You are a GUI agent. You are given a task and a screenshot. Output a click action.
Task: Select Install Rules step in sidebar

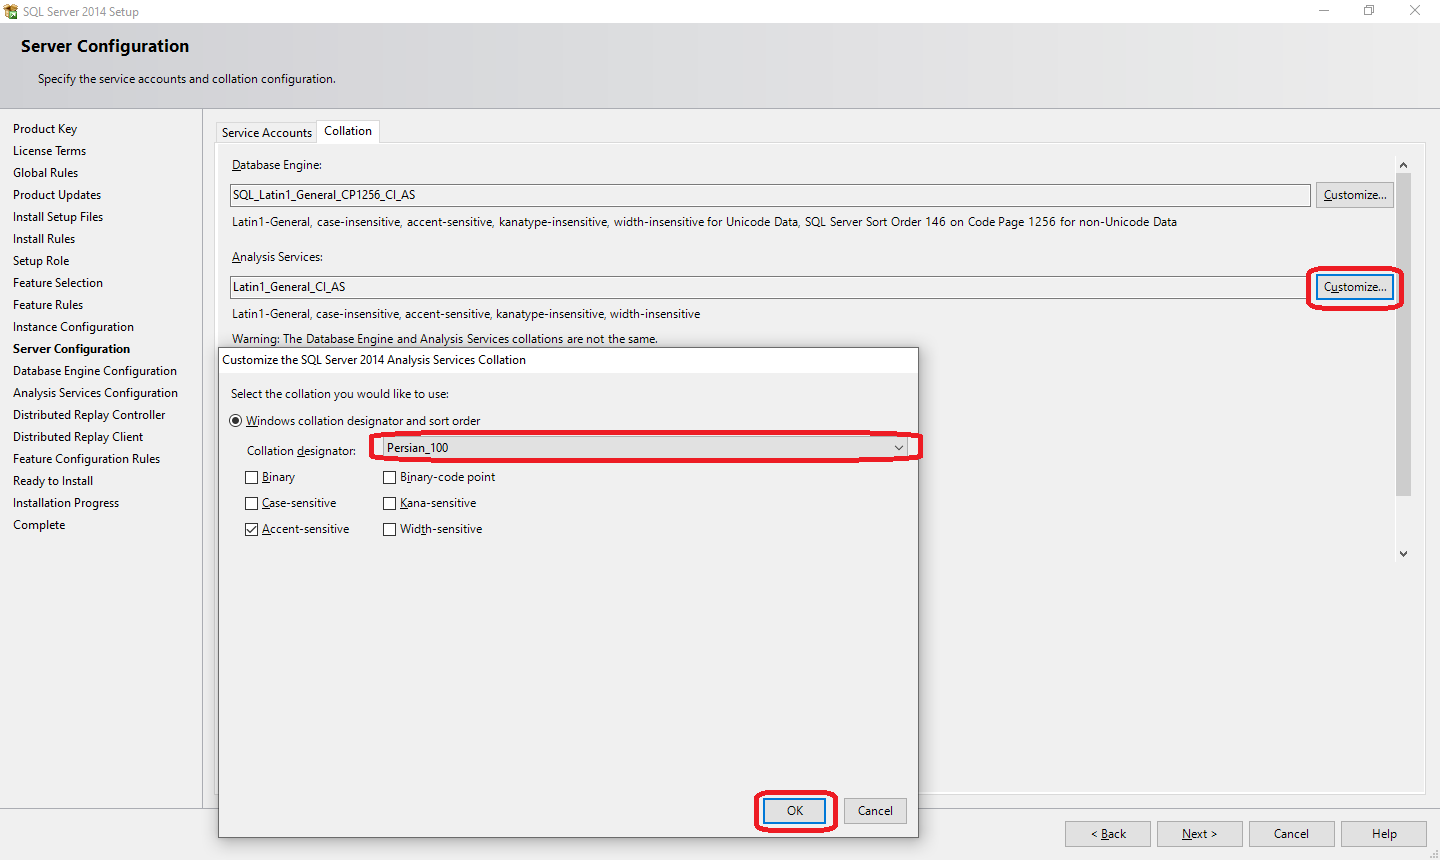click(x=44, y=239)
